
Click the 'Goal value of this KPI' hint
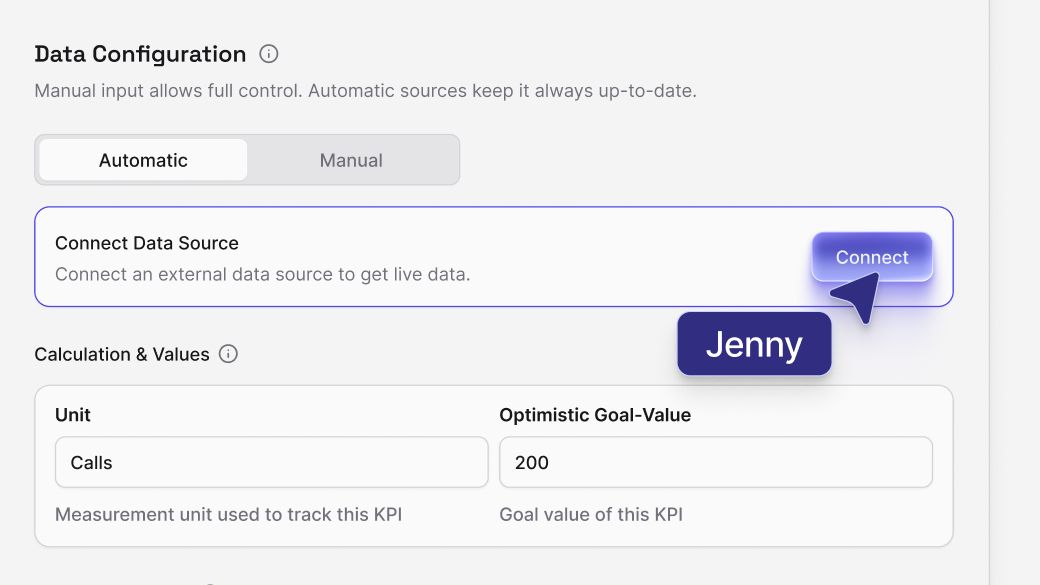click(591, 515)
